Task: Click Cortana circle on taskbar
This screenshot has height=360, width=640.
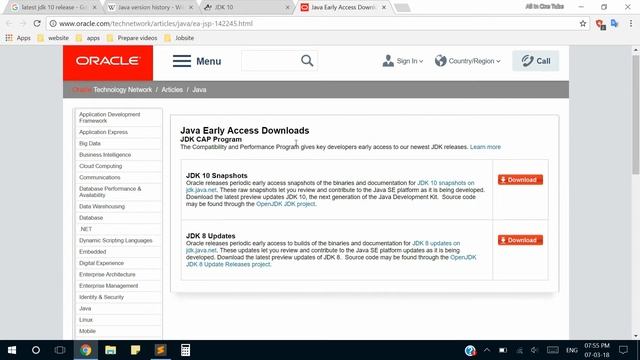Action: click(x=36, y=350)
